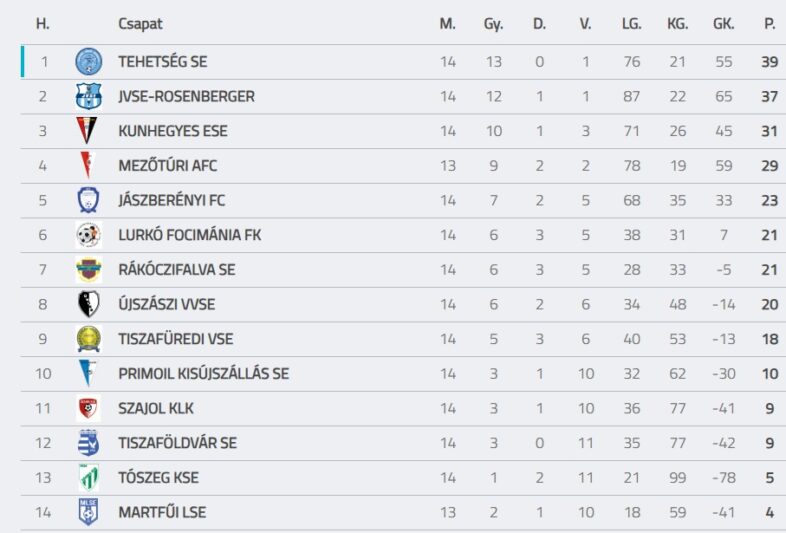Open the TEHETSÉG SE team link
786x533 pixels.
click(x=163, y=62)
